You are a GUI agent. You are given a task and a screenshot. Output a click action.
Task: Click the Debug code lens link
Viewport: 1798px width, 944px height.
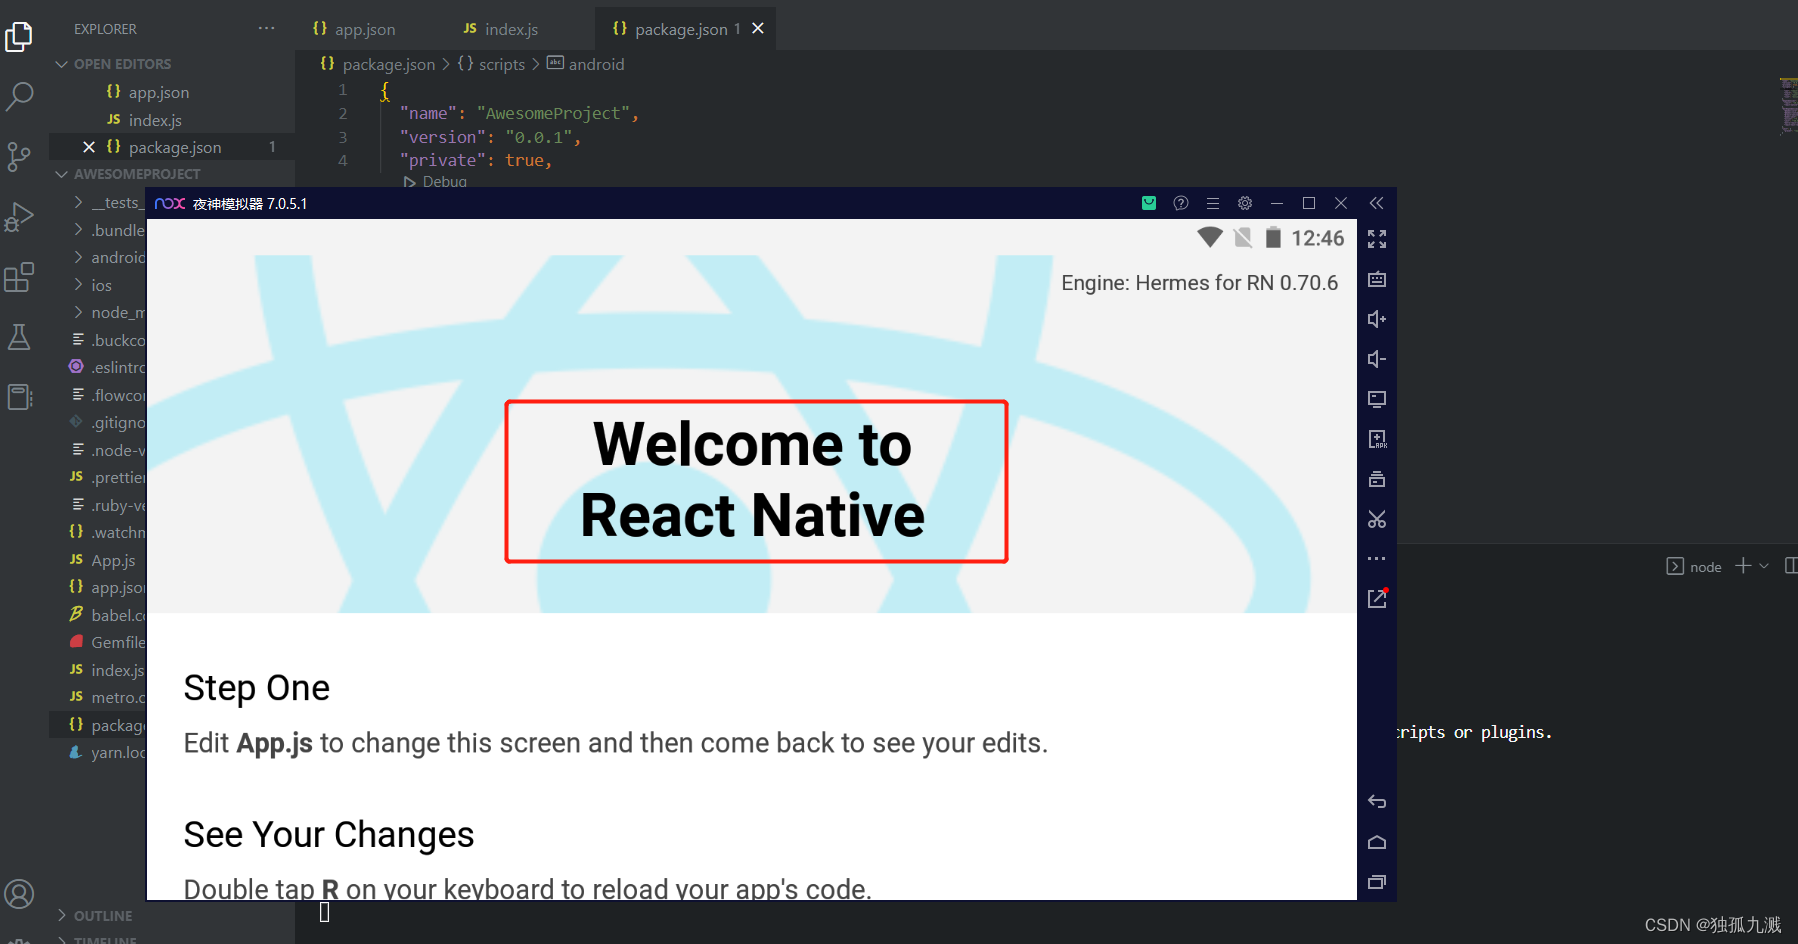436,181
